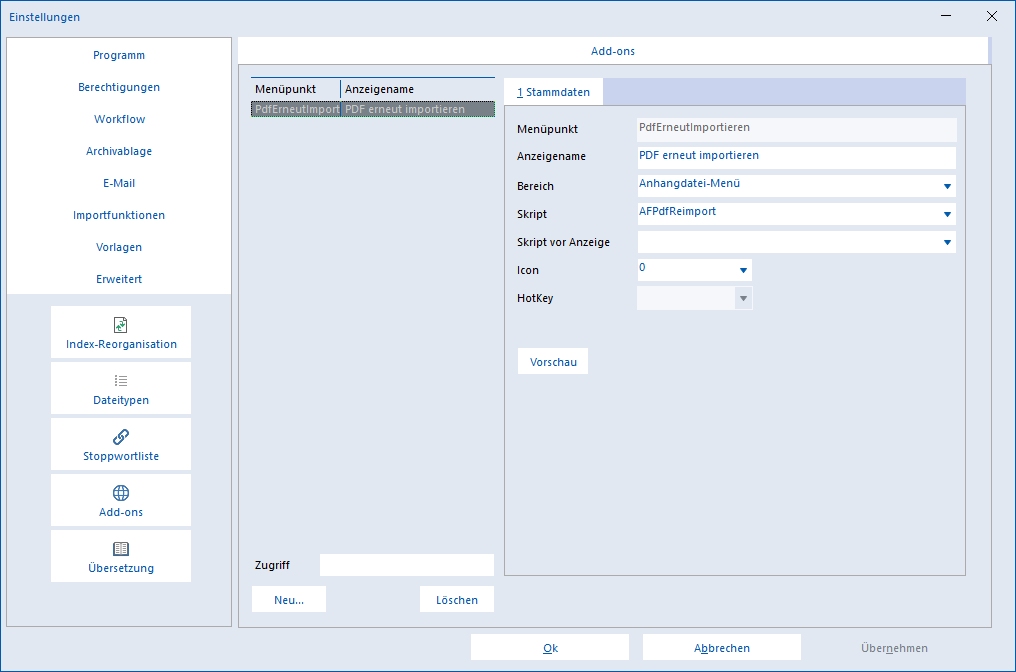Select the PdfErneutImport cell in the list
Viewport: 1016px width, 672px height.
(x=296, y=109)
